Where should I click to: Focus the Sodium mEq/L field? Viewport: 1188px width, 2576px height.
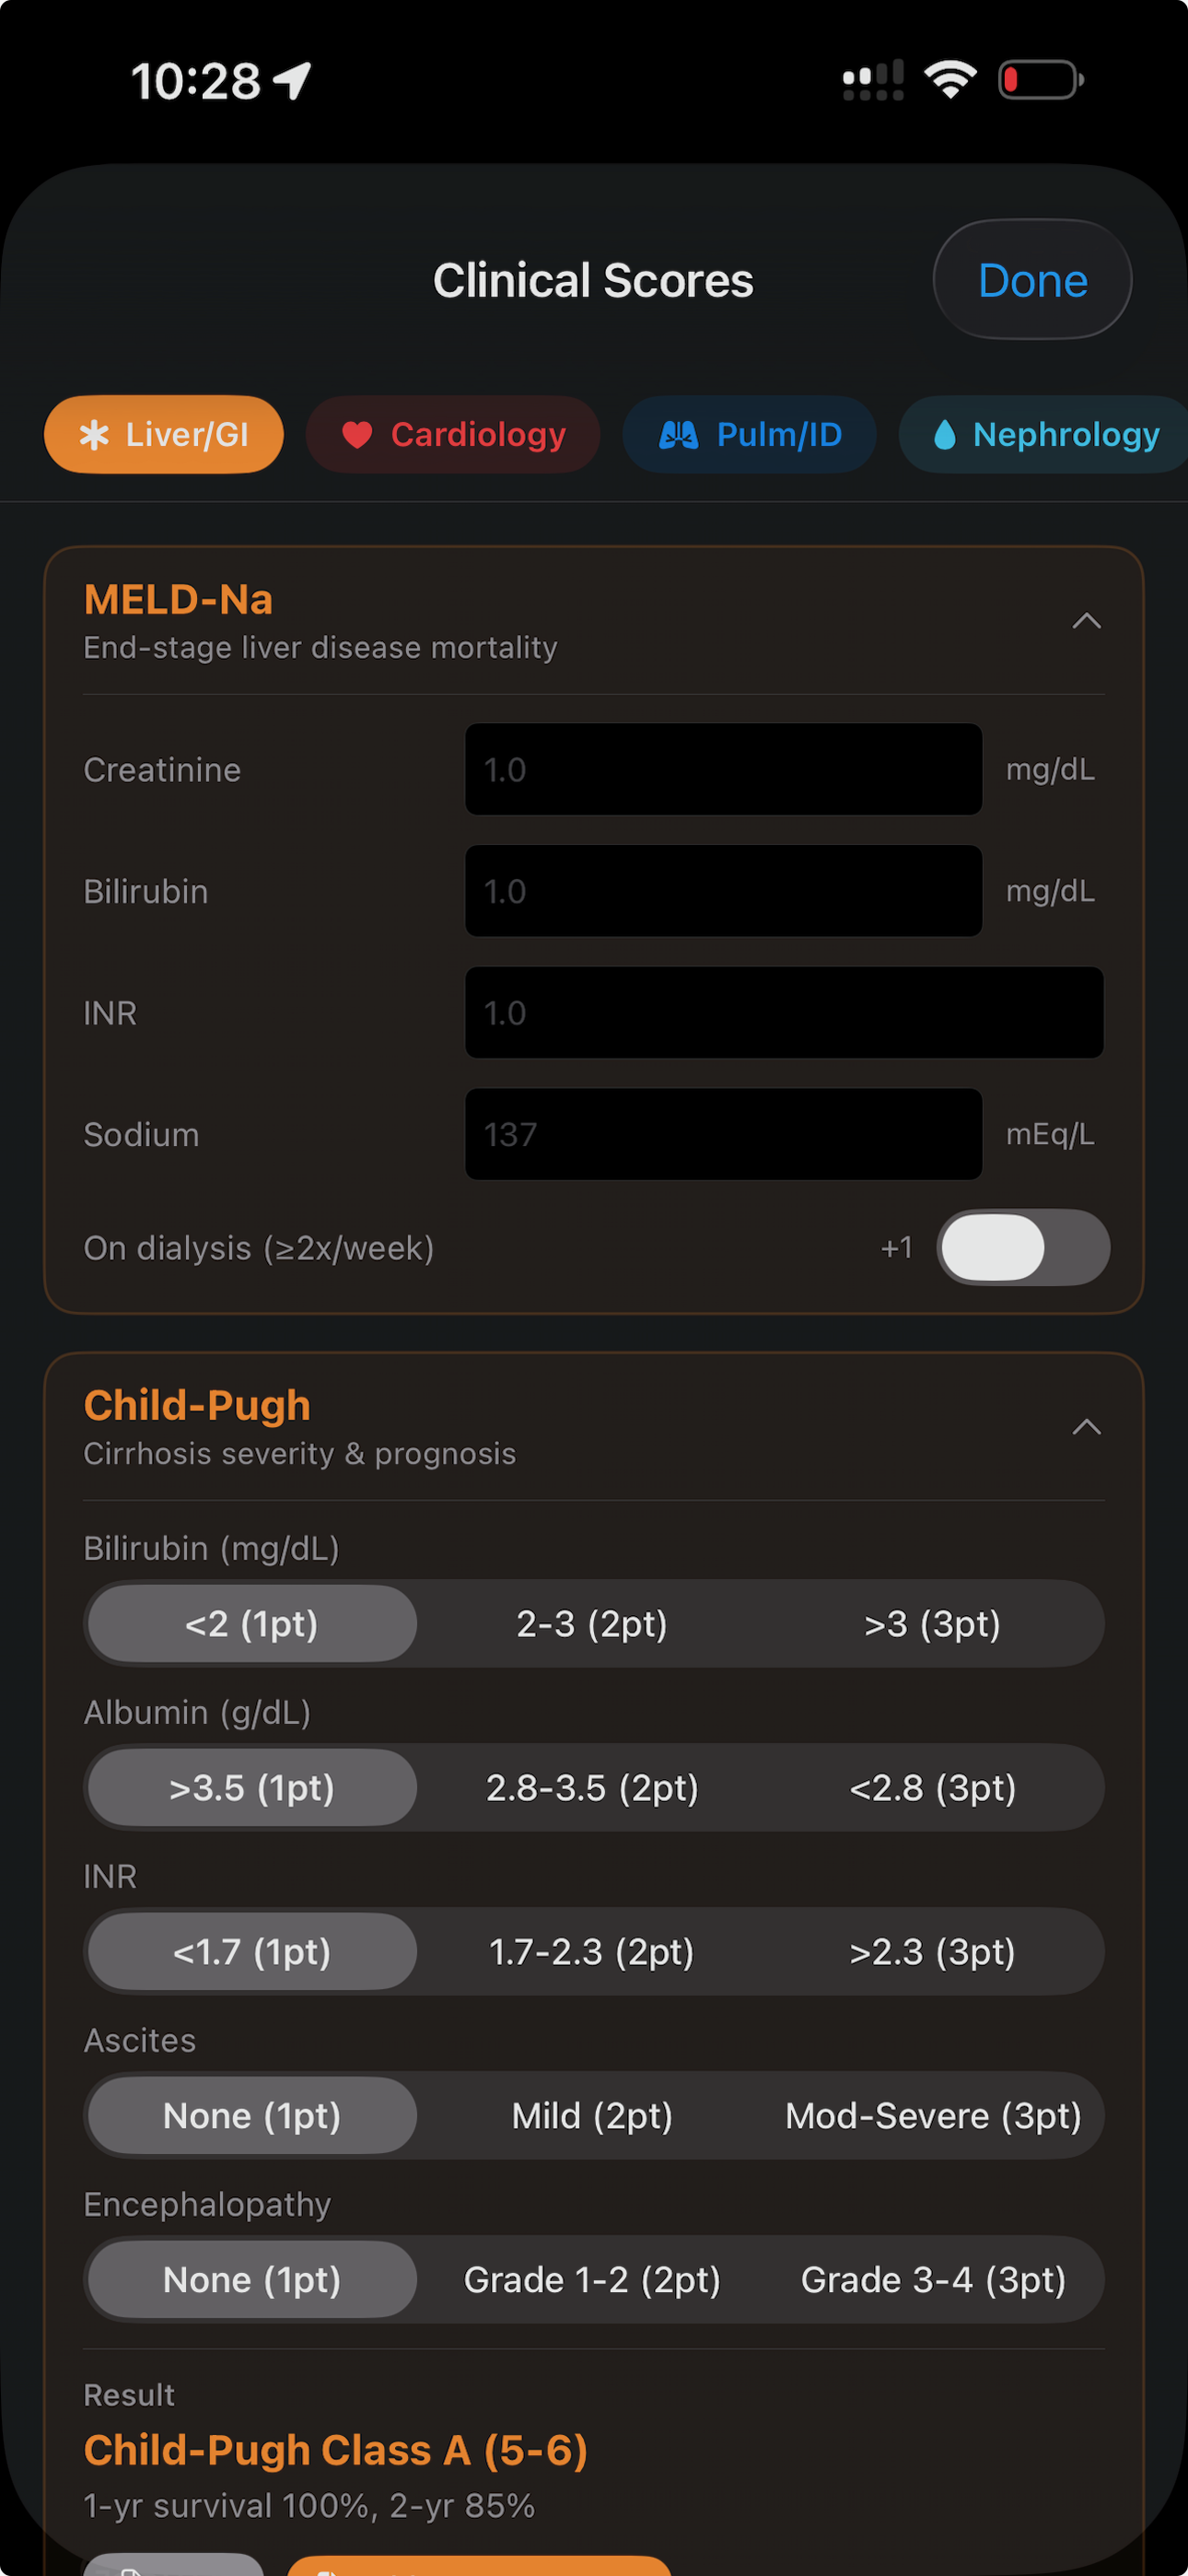[x=723, y=1134]
